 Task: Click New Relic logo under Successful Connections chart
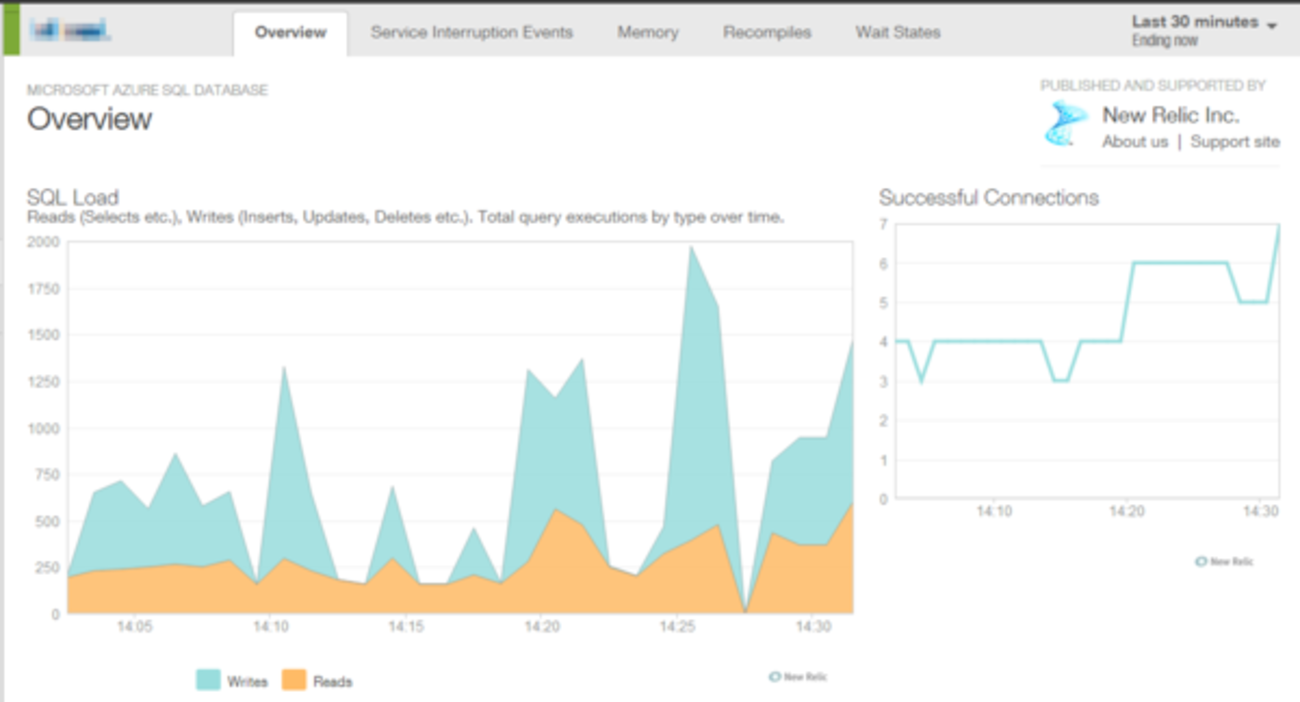(x=1224, y=562)
